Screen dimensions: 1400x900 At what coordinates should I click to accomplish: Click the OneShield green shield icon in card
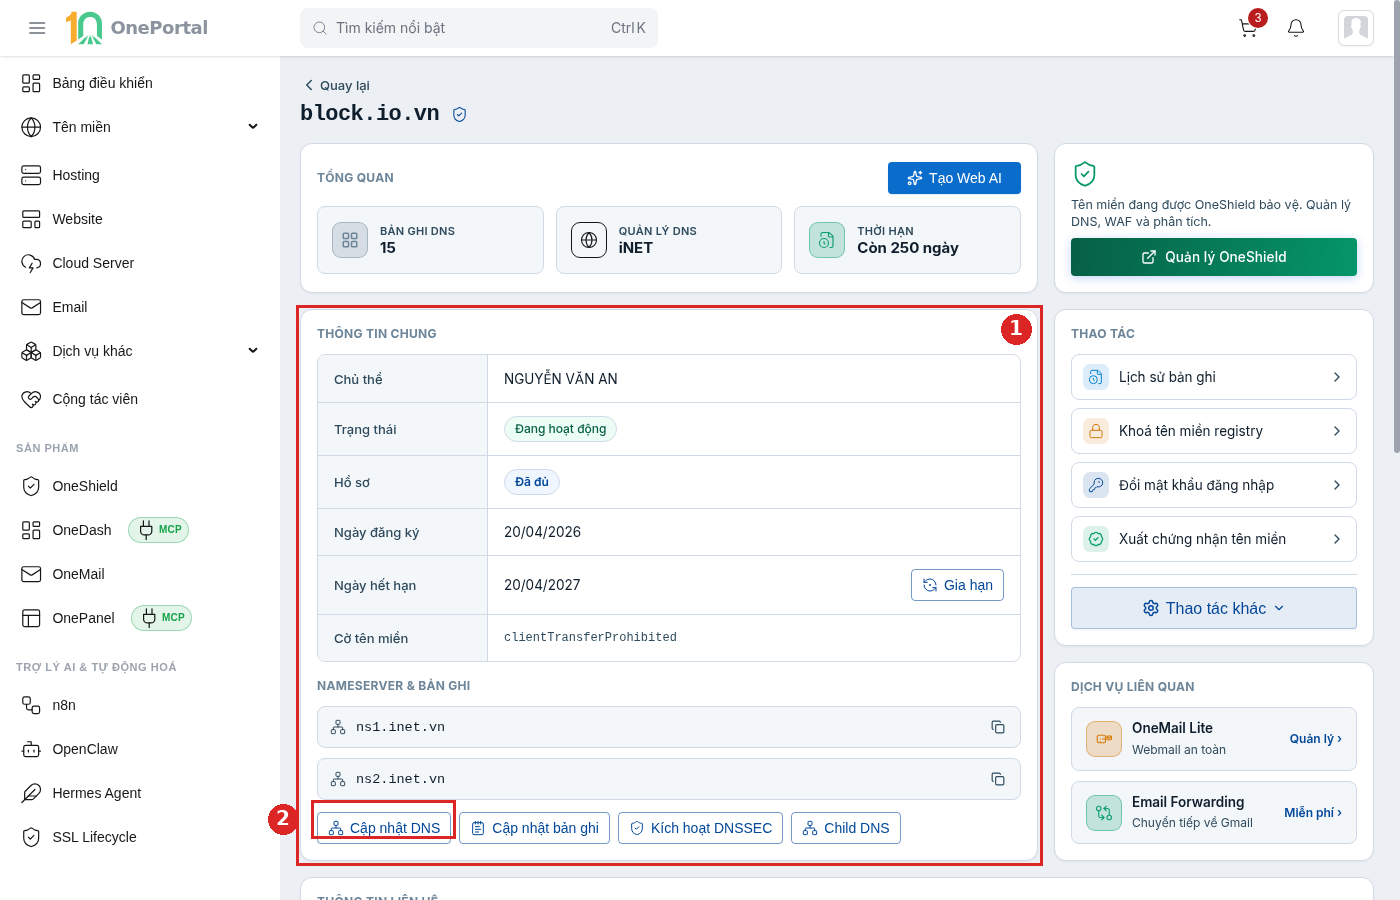pos(1085,174)
